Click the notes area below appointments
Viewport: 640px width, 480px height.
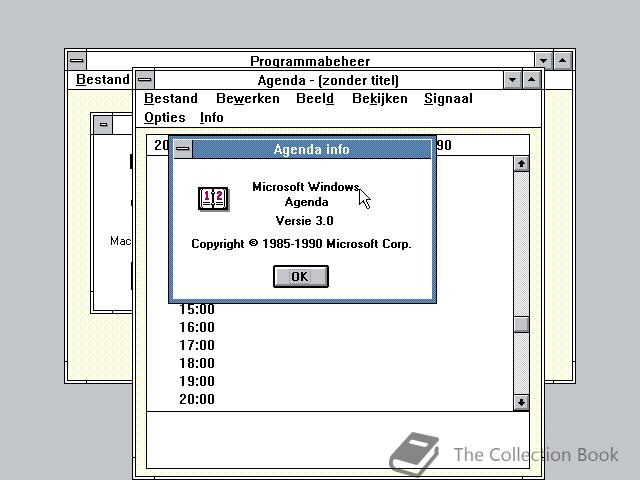coord(338,440)
